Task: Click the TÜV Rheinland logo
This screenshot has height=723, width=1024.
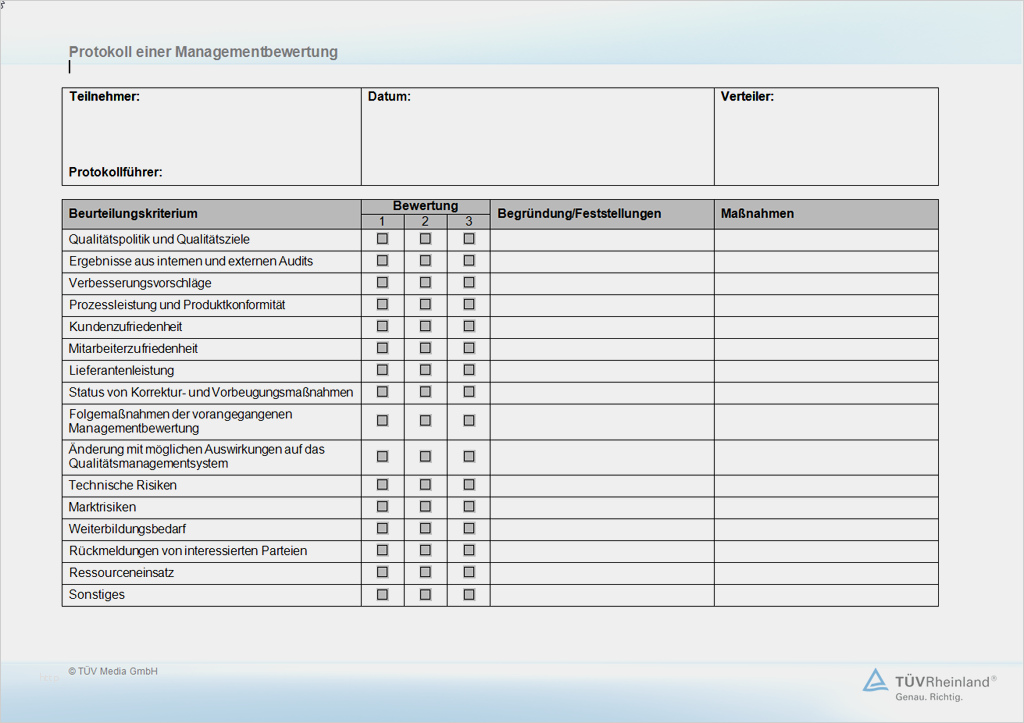Action: (929, 684)
